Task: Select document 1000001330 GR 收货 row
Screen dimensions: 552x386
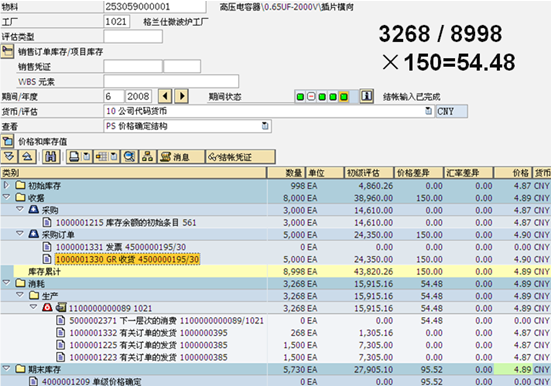Action: (127, 260)
